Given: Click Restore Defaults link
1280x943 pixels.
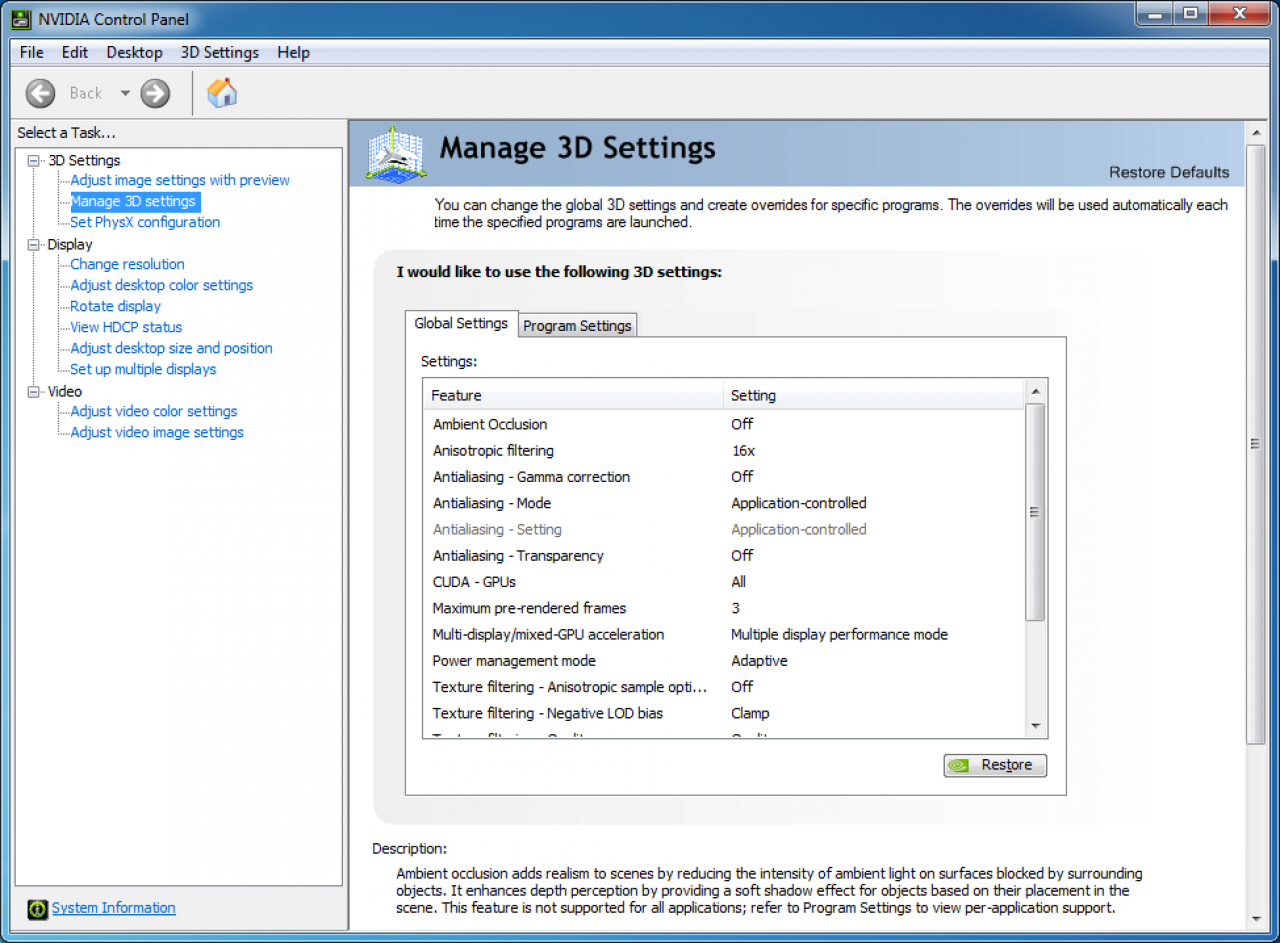Looking at the screenshot, I should click(x=1169, y=172).
